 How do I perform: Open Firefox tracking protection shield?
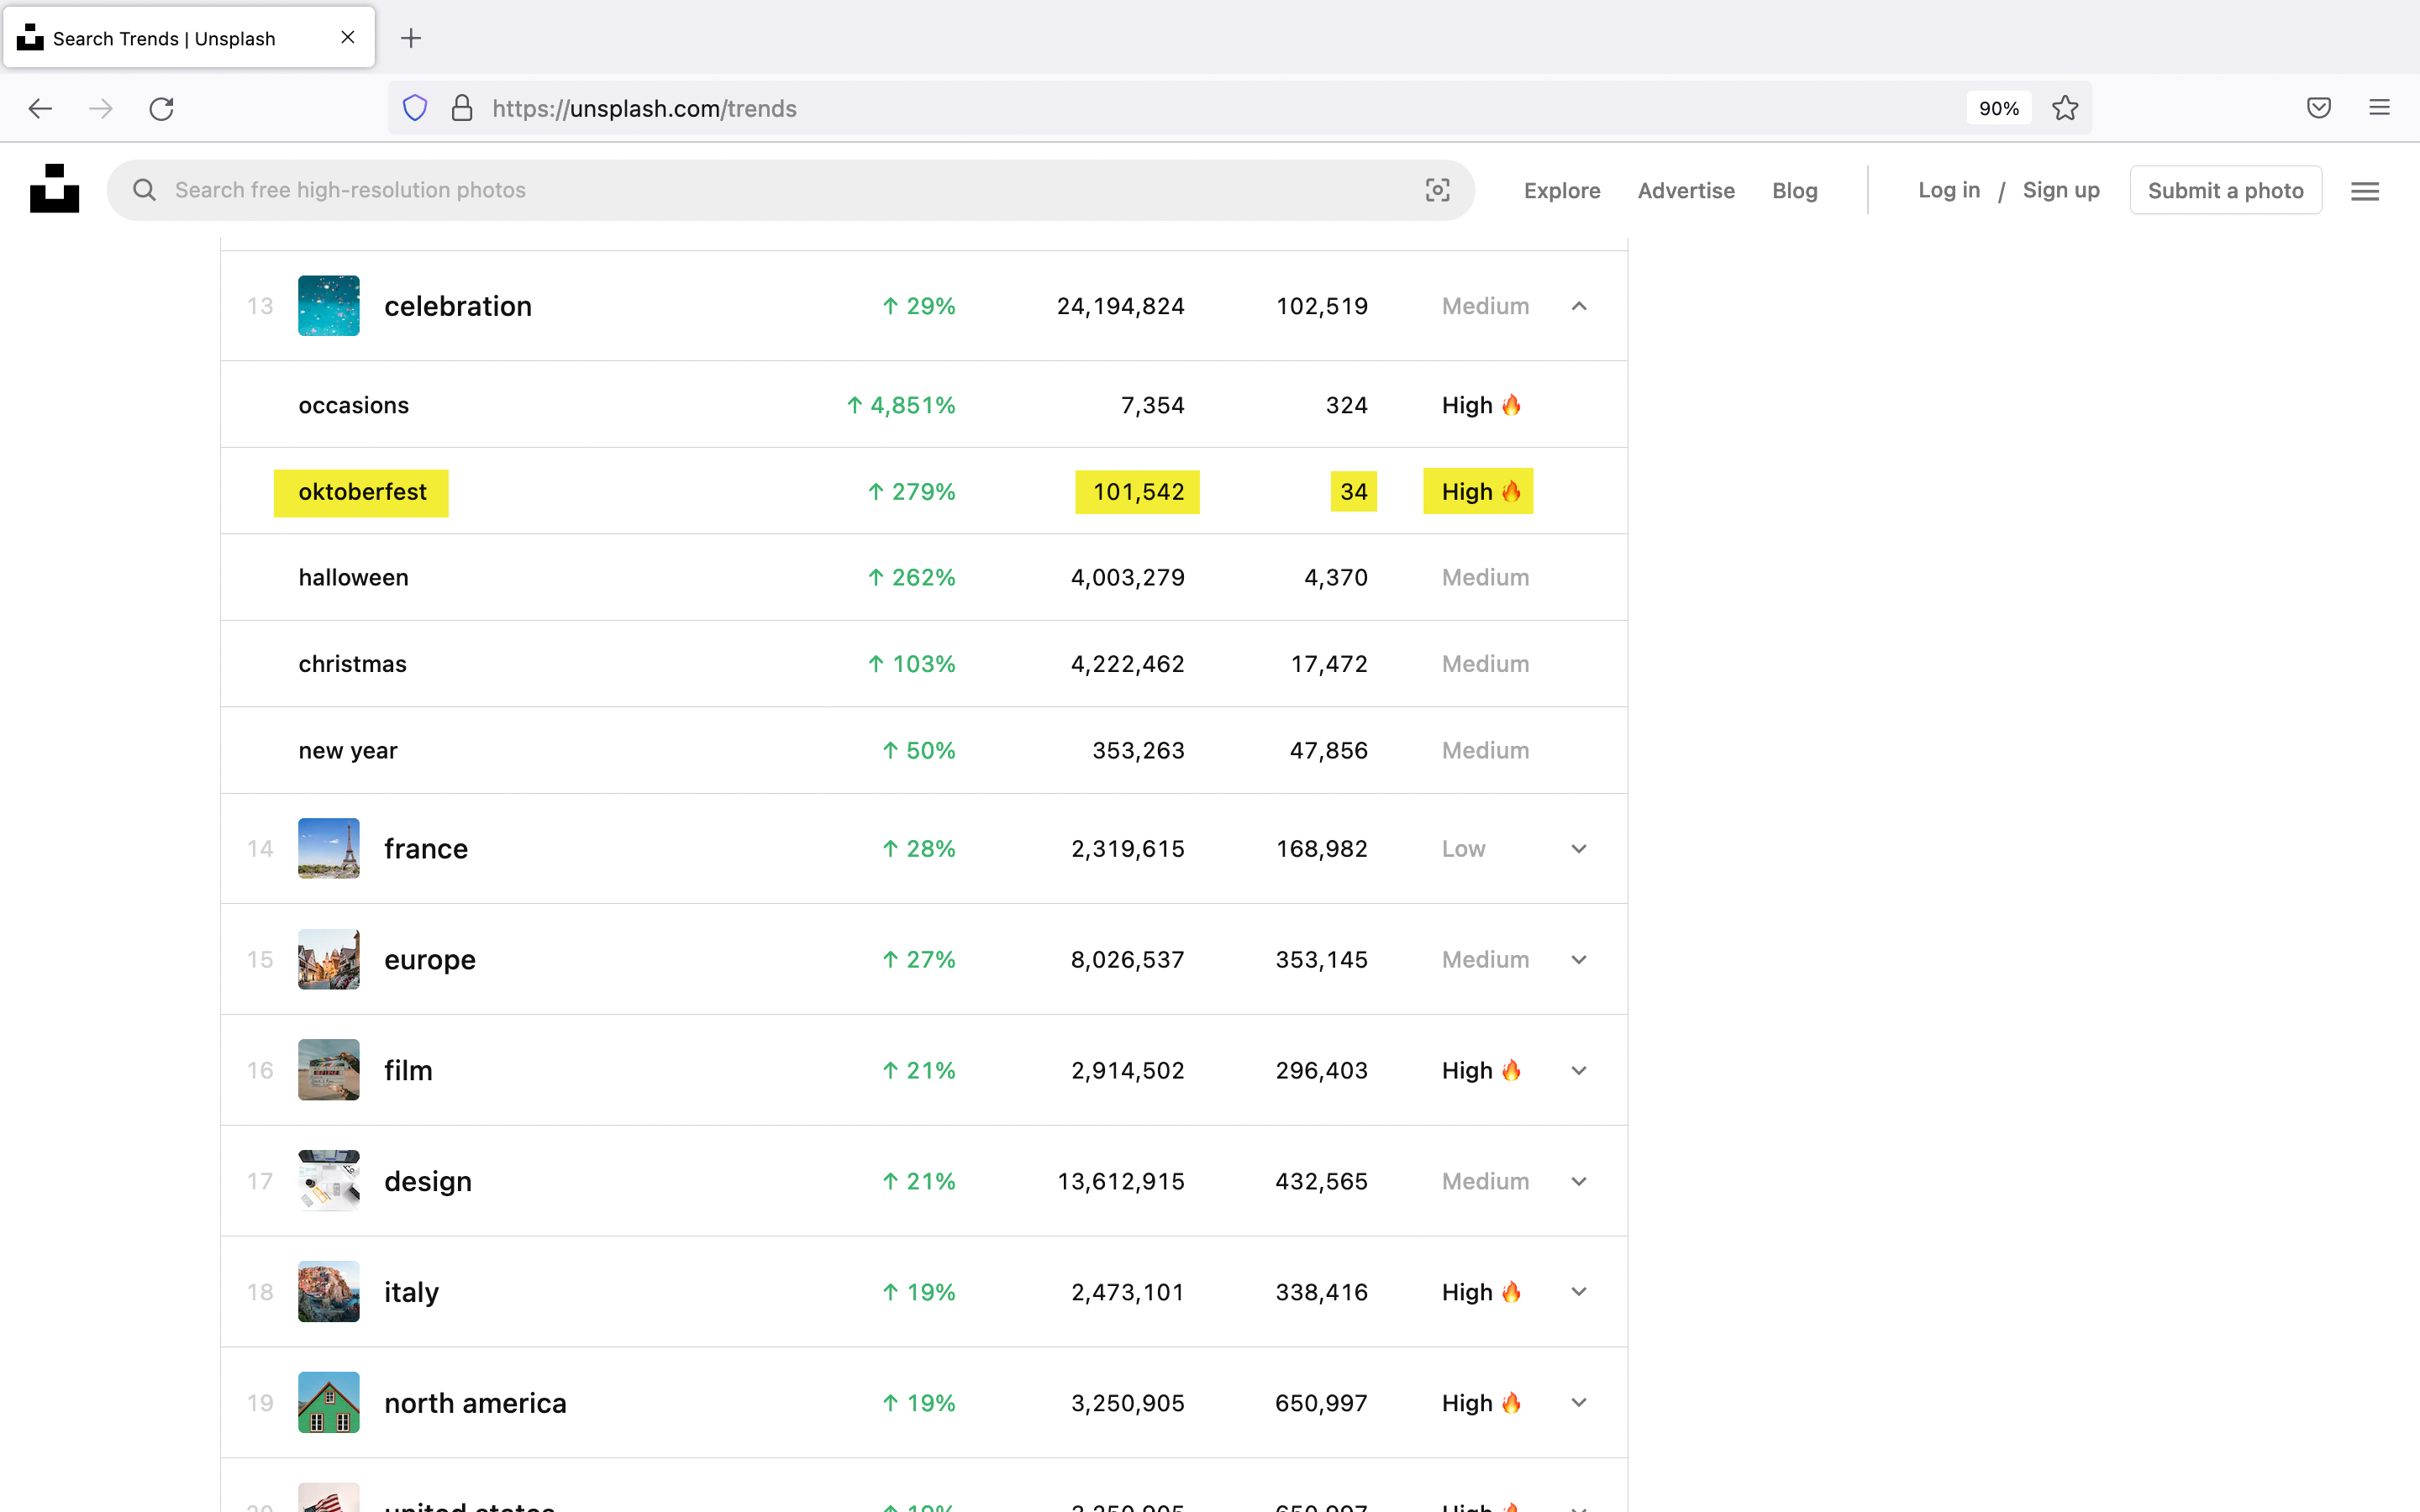tap(415, 108)
